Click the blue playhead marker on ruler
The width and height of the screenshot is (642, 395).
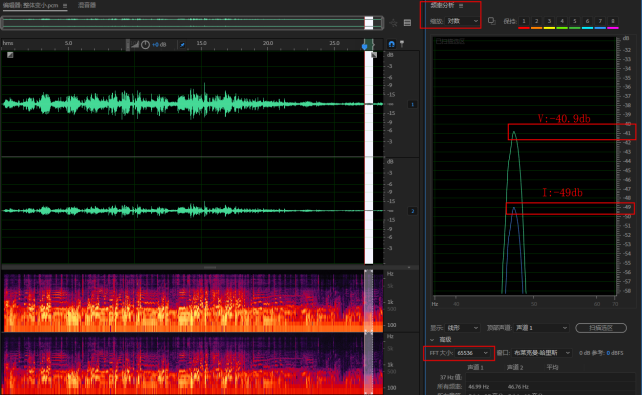pos(364,46)
